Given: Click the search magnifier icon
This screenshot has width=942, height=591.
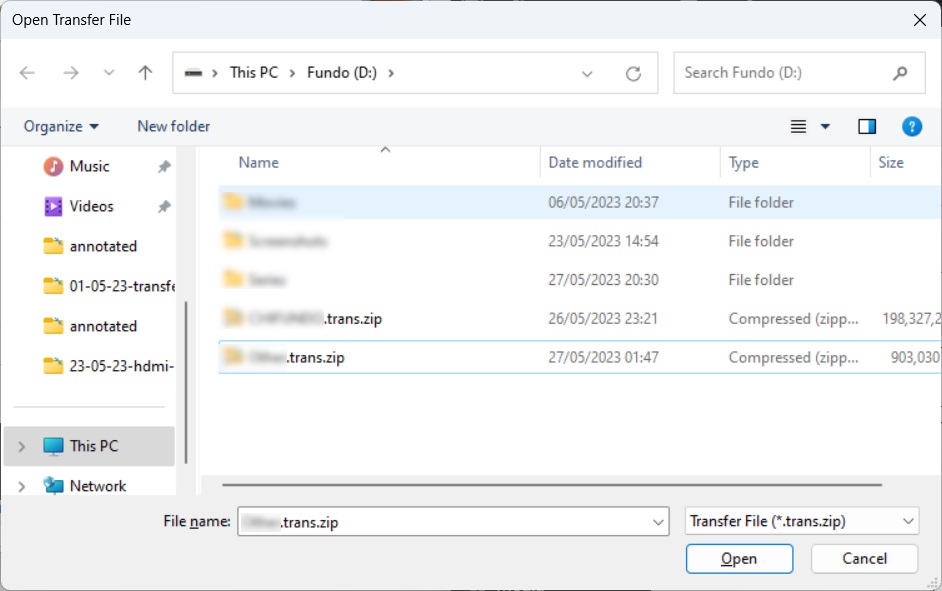Looking at the screenshot, I should tap(899, 72).
